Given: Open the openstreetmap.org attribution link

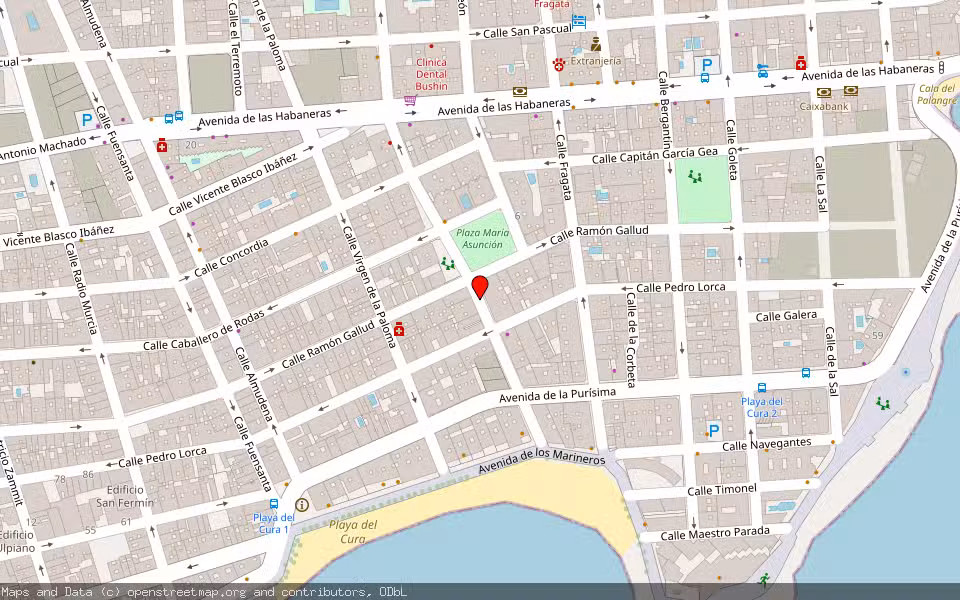Looking at the screenshot, I should tap(186, 592).
